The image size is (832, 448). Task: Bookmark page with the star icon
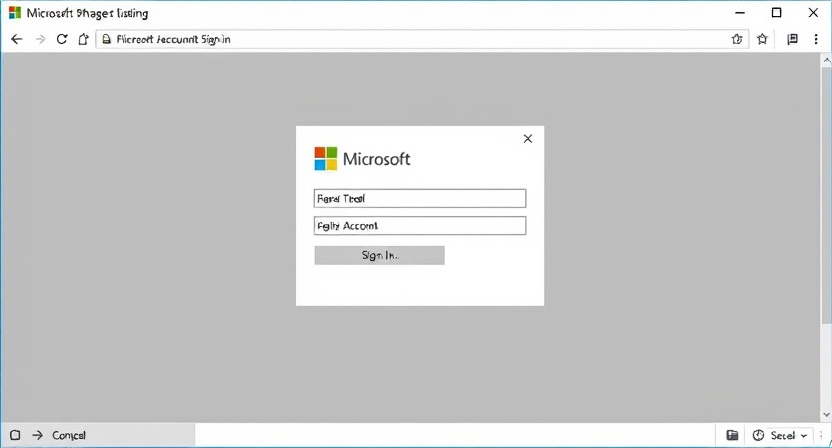point(762,39)
